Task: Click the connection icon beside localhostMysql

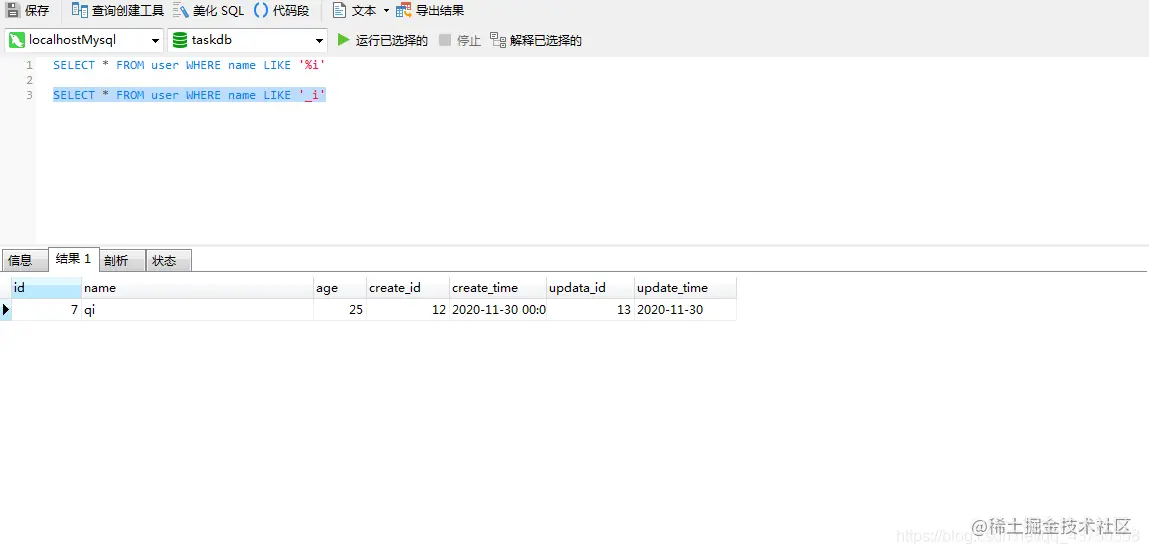Action: (x=17, y=40)
